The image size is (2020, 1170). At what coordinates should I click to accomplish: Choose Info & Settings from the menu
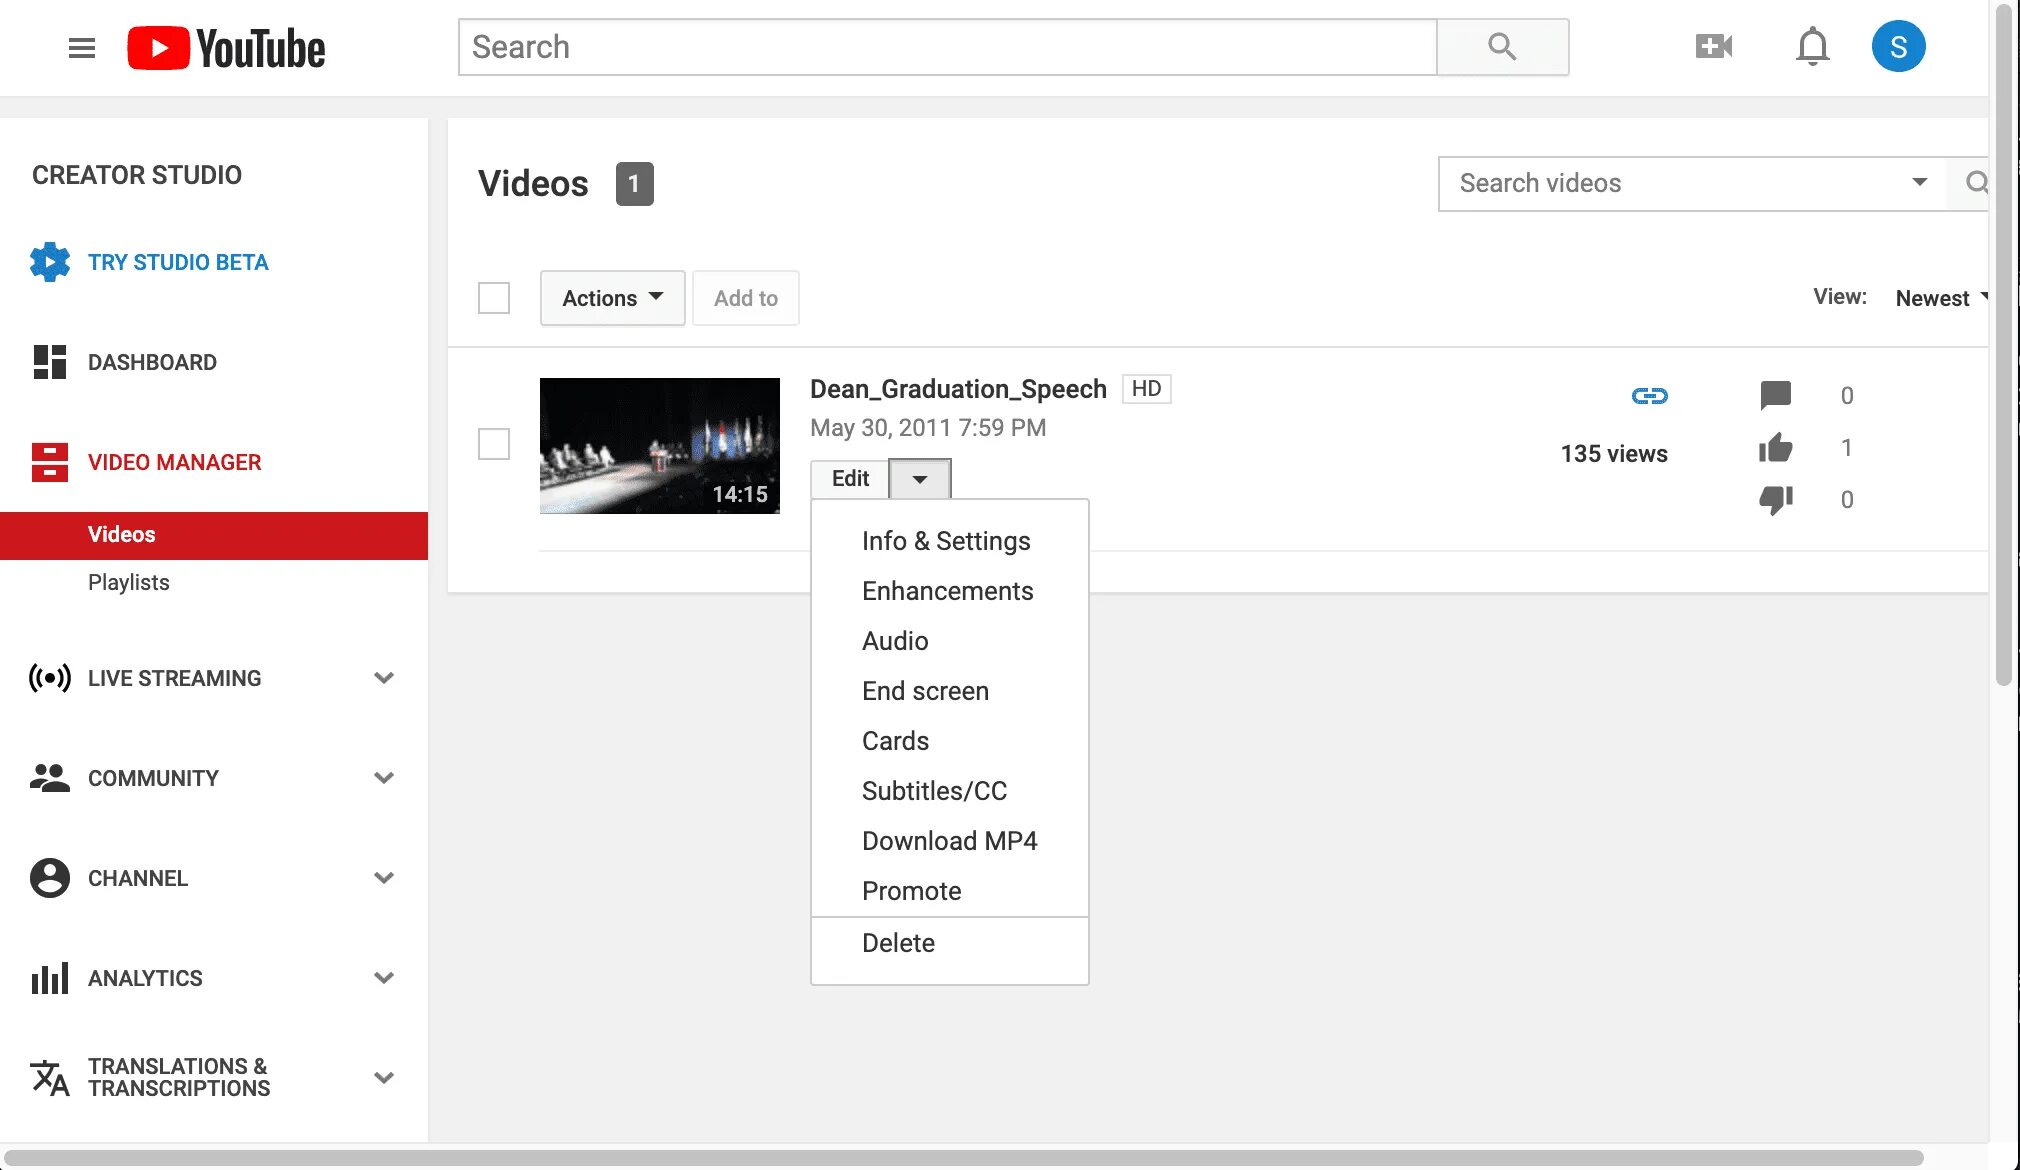(x=945, y=541)
